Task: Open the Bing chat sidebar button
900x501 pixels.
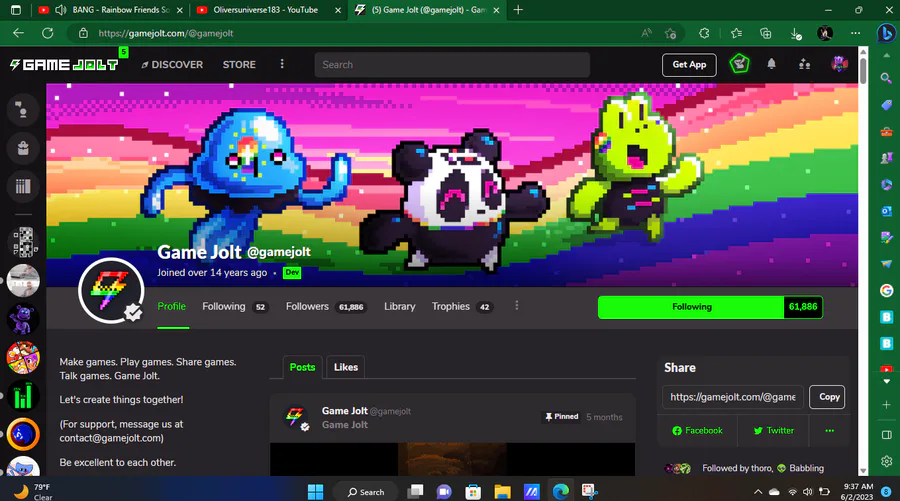Action: (886, 33)
